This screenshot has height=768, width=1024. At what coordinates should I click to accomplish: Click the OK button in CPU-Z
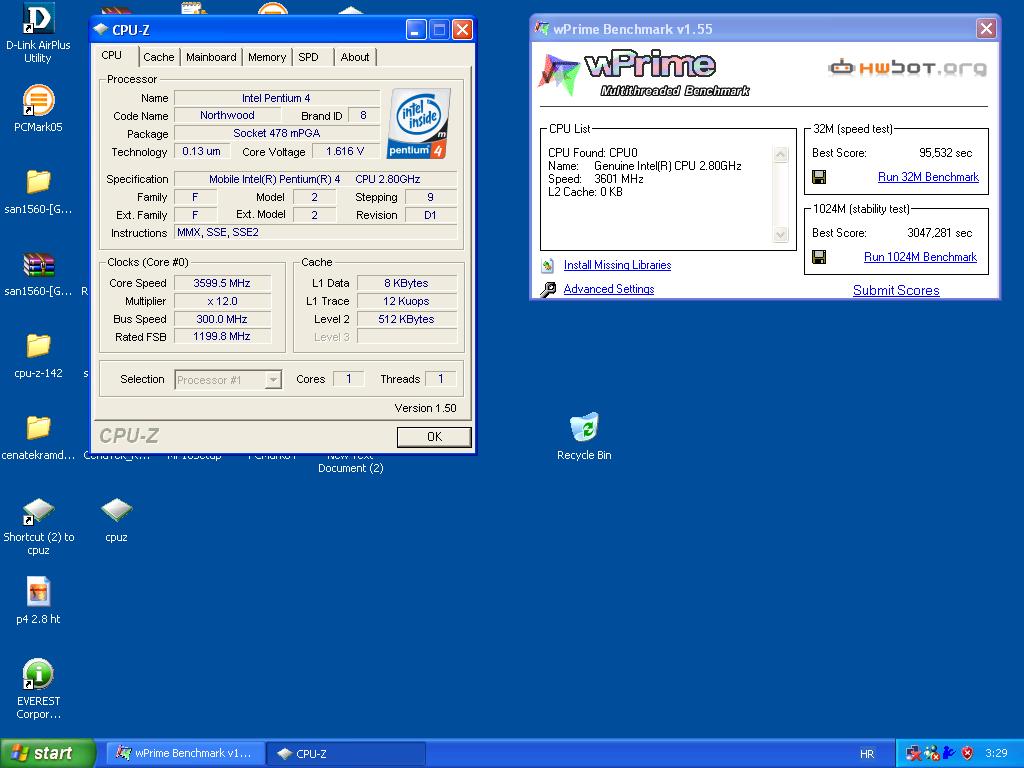pos(434,437)
